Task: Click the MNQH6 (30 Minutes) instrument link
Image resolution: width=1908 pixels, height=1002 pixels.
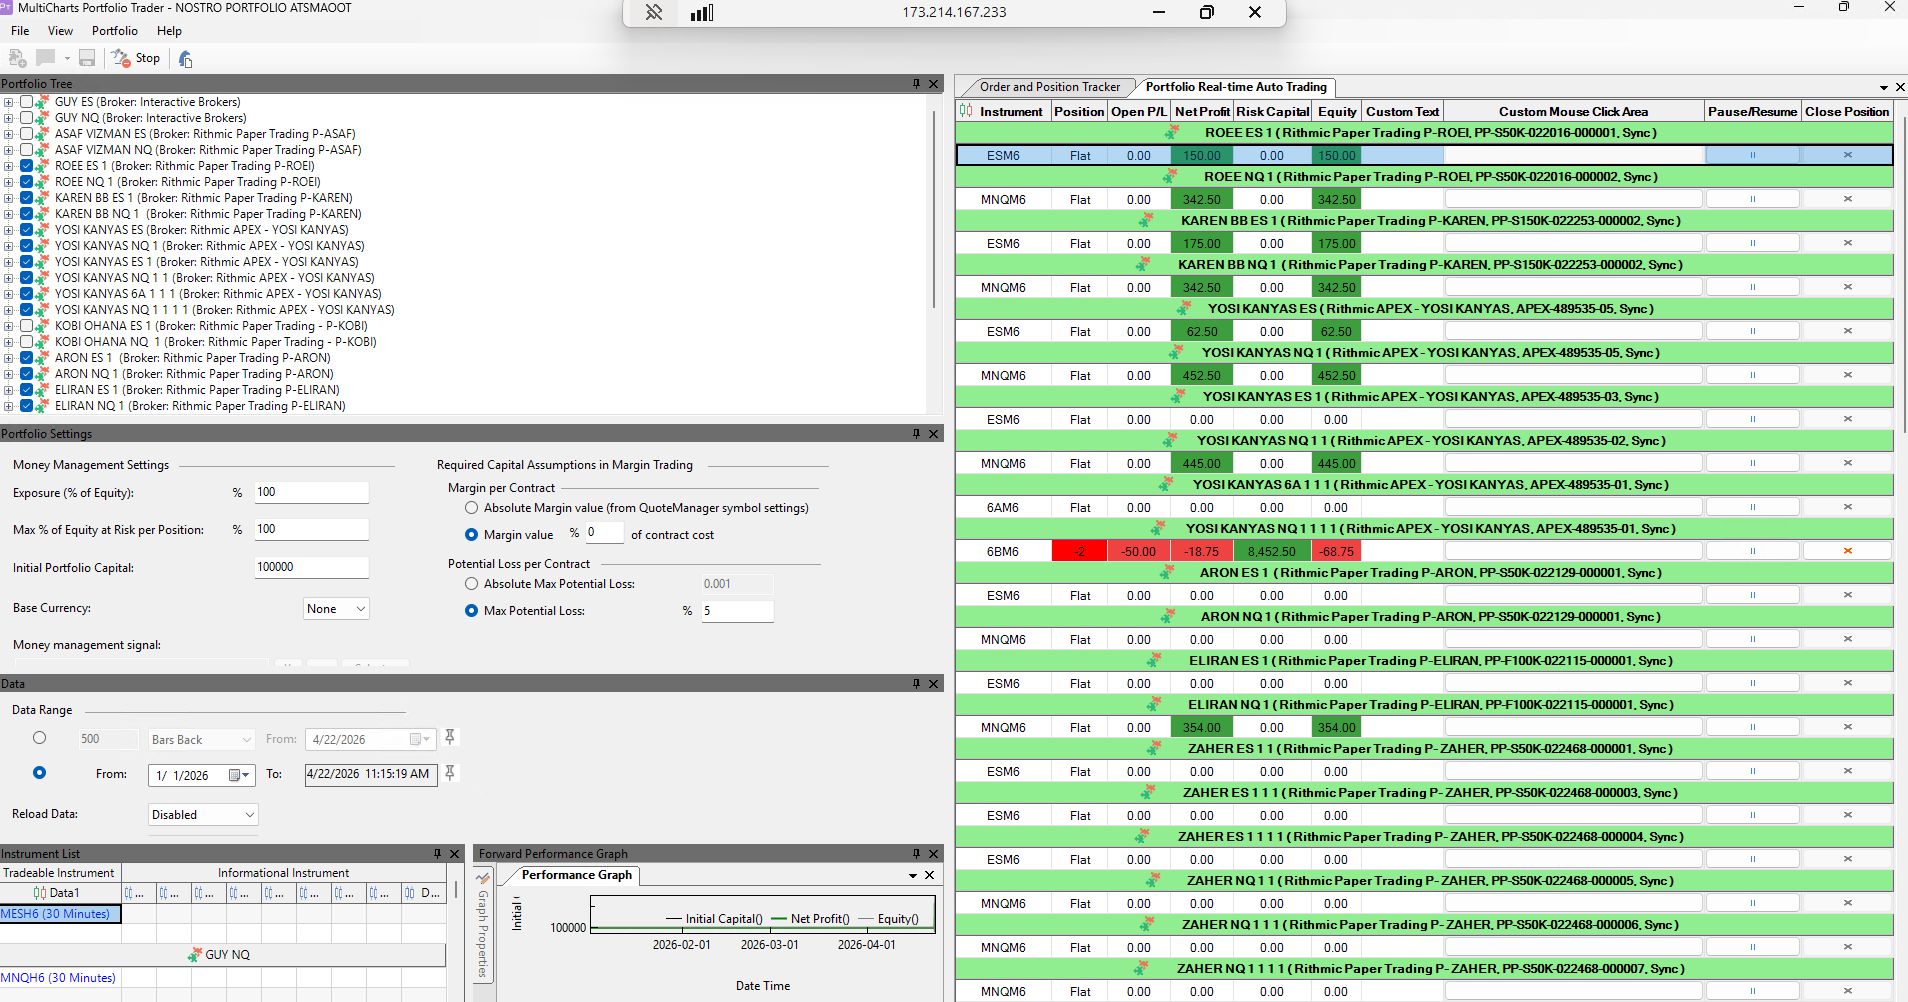Action: (x=58, y=978)
